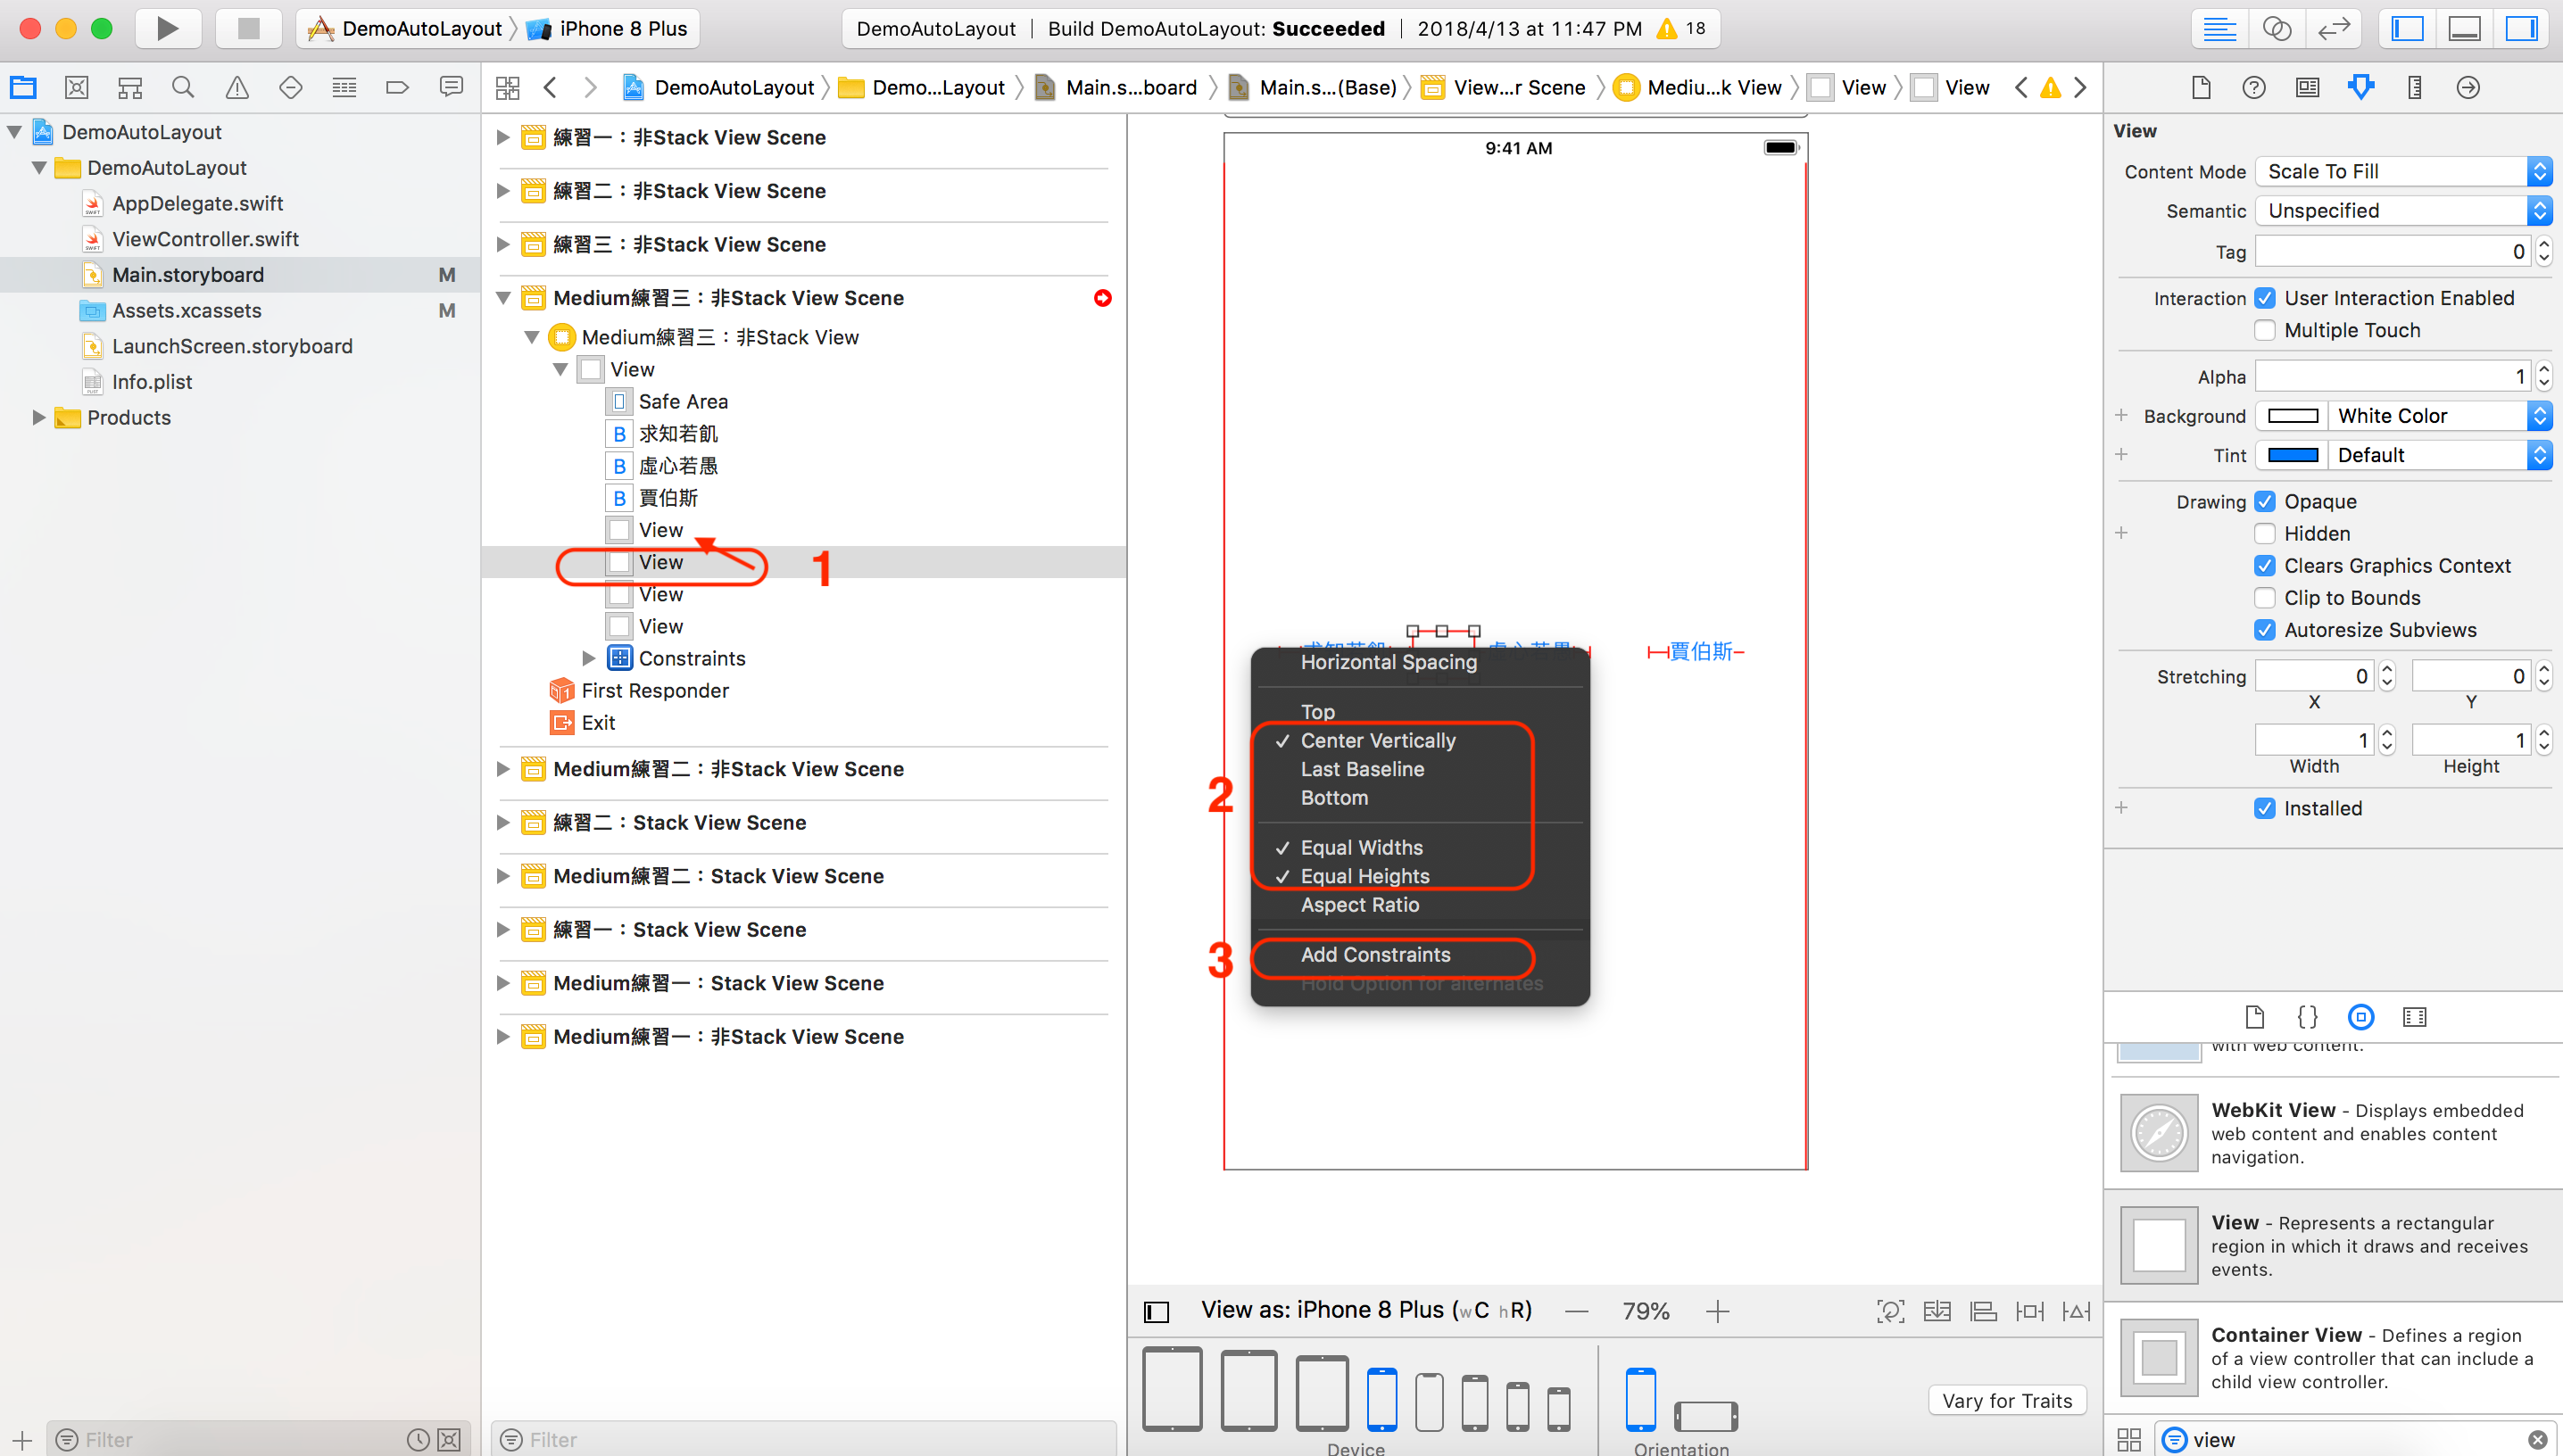Open the Size inspector ruler icon
The image size is (2563, 1456).
point(2413,87)
